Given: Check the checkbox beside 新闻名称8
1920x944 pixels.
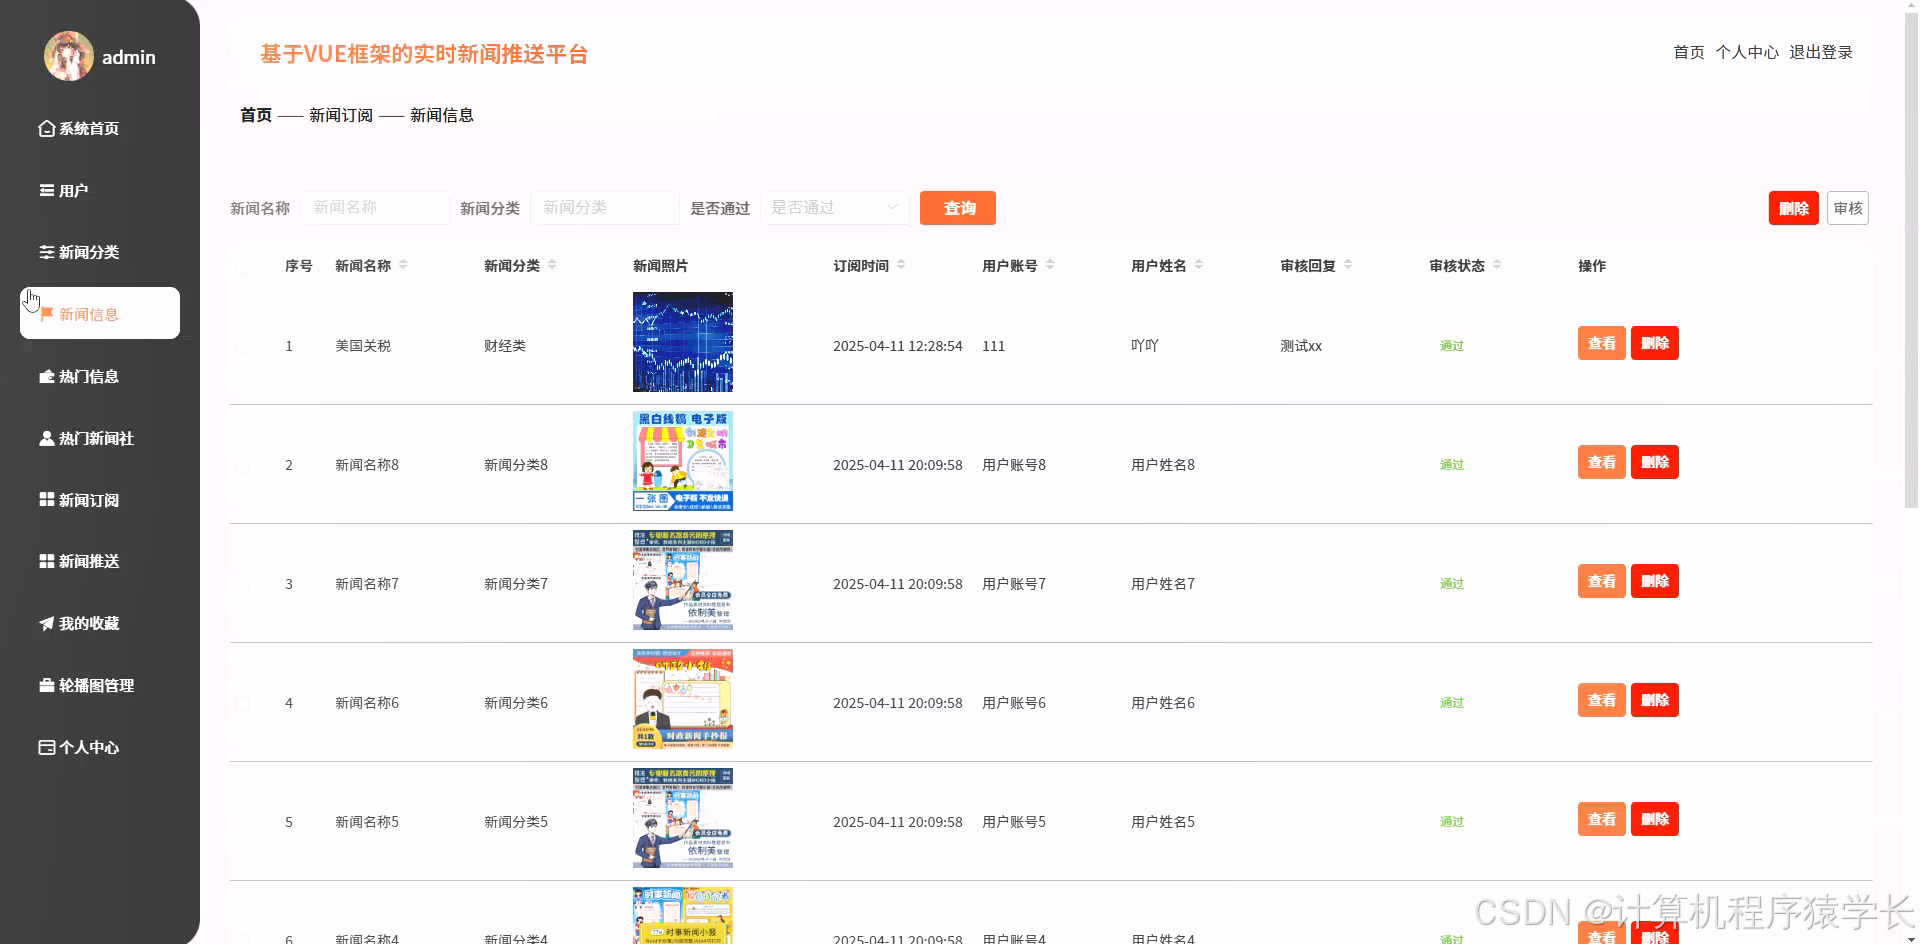Looking at the screenshot, I should click(243, 464).
